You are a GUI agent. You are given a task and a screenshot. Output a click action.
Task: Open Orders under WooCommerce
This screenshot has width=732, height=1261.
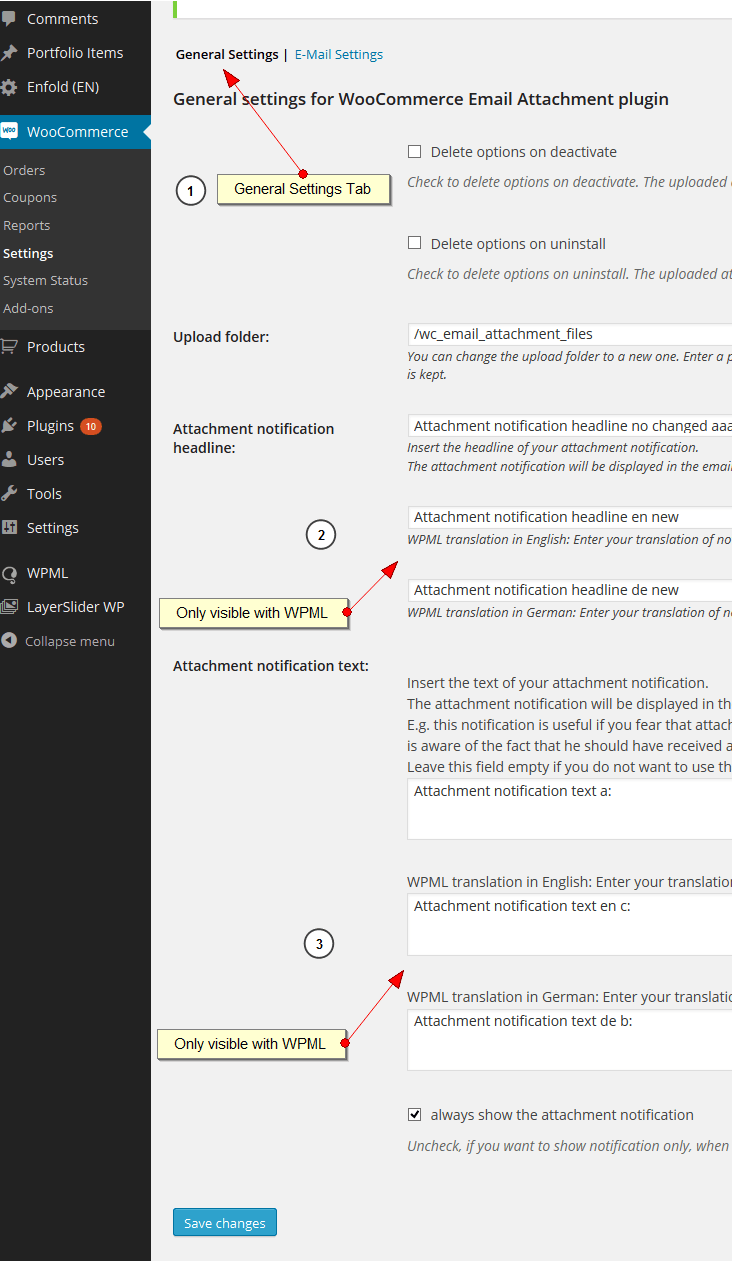[x=24, y=170]
